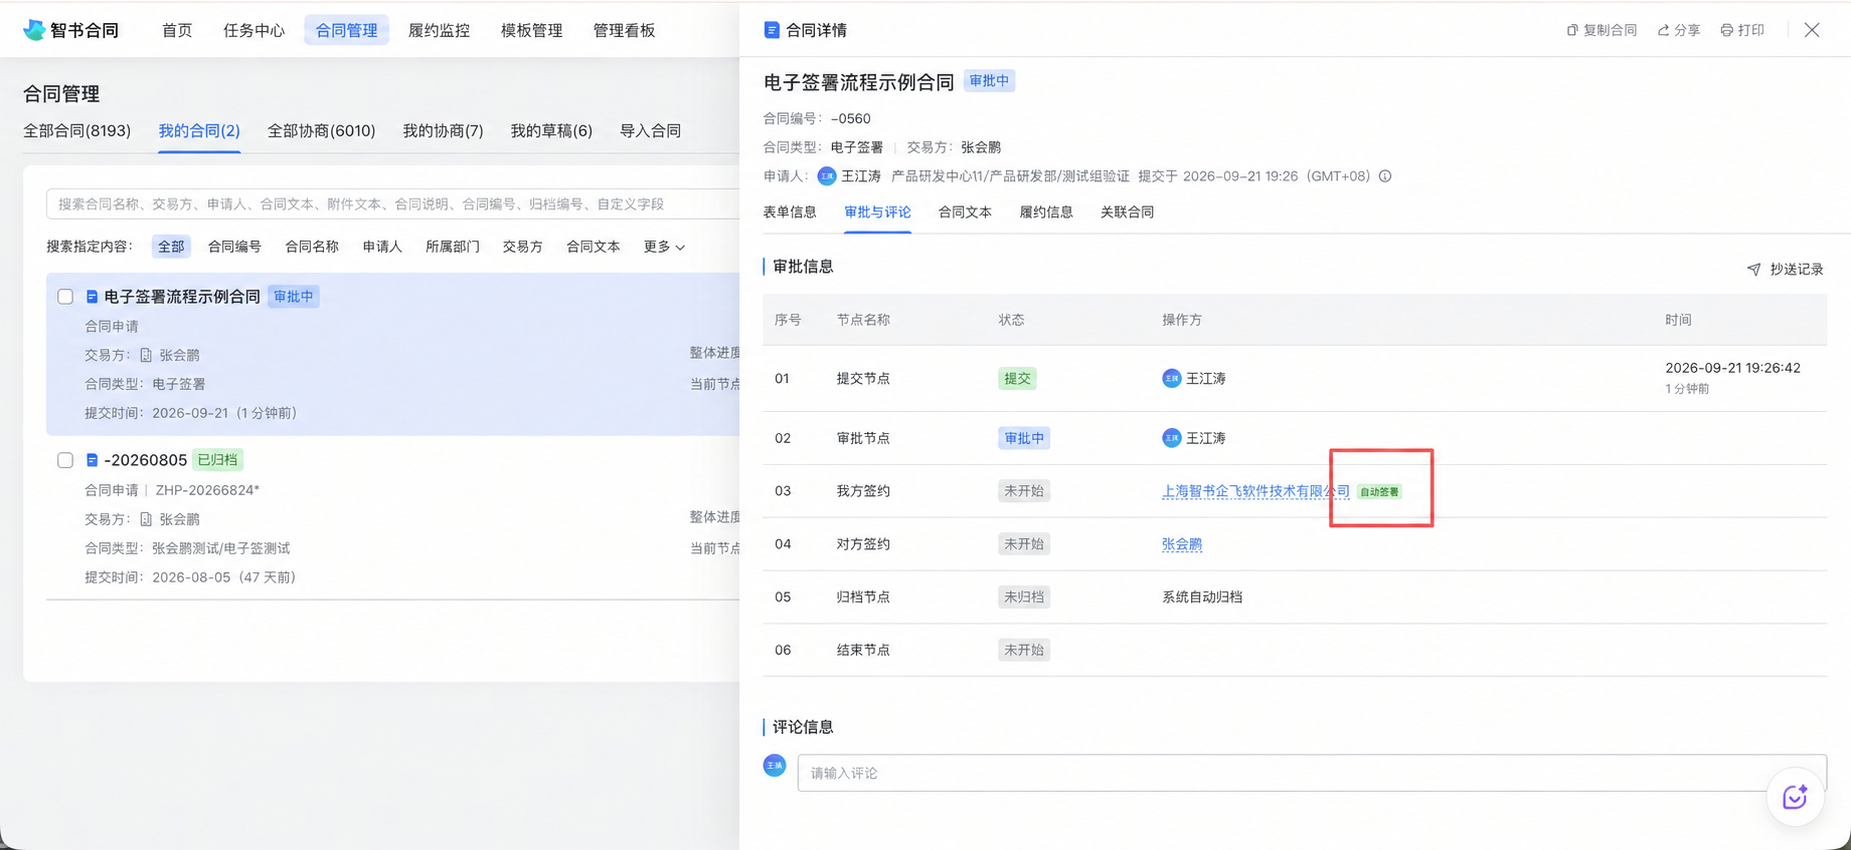
Task: Click the 打印 print button
Action: click(x=1743, y=30)
